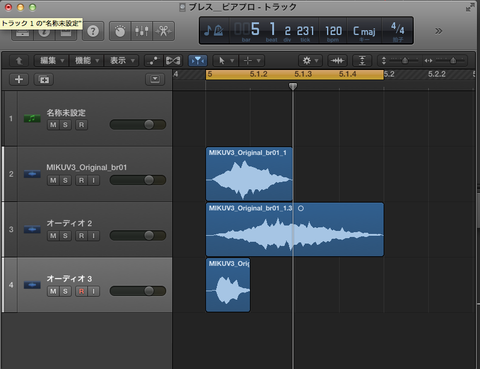Select the MIKUV3_Original_br01_1 audio region
The width and height of the screenshot is (480, 369).
click(249, 174)
